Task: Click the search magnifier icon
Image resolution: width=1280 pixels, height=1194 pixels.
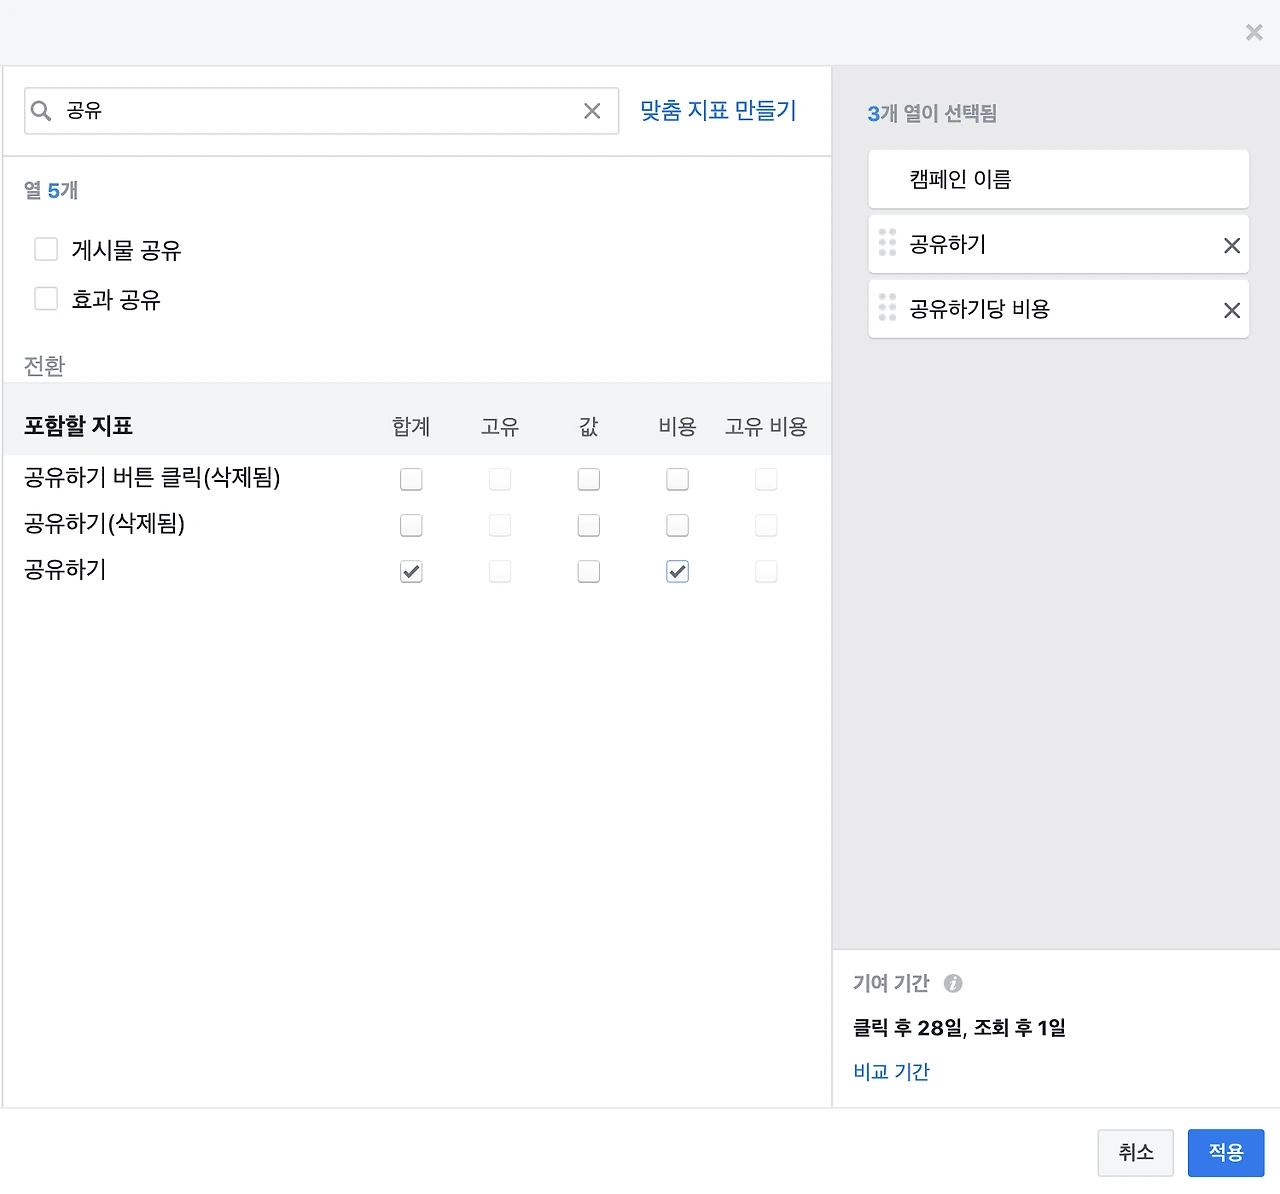Action: [41, 111]
